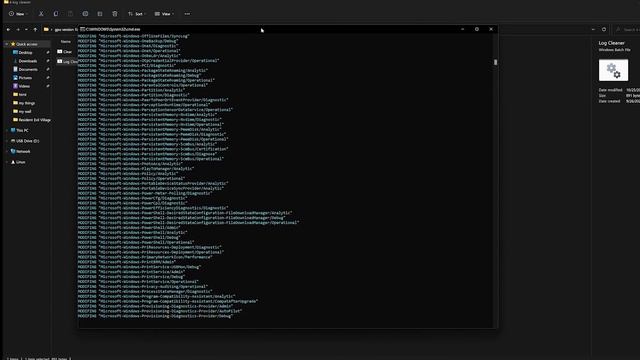Select USB Drive (D:) in navigation pane
The height and width of the screenshot is (360, 640).
(27, 141)
